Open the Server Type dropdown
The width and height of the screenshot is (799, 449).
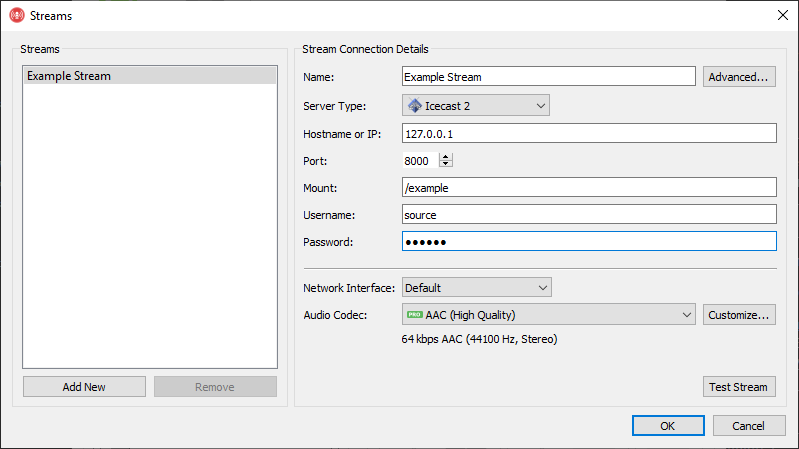pos(476,106)
